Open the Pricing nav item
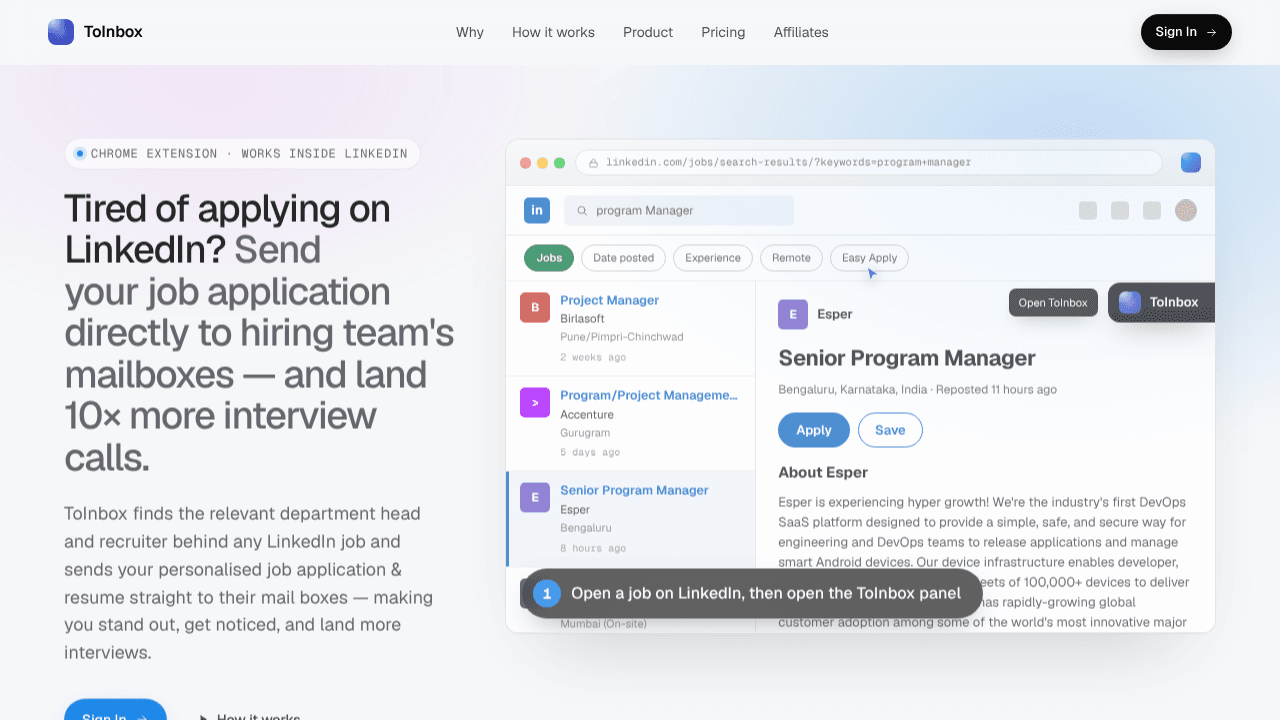The height and width of the screenshot is (720, 1280). coord(723,32)
